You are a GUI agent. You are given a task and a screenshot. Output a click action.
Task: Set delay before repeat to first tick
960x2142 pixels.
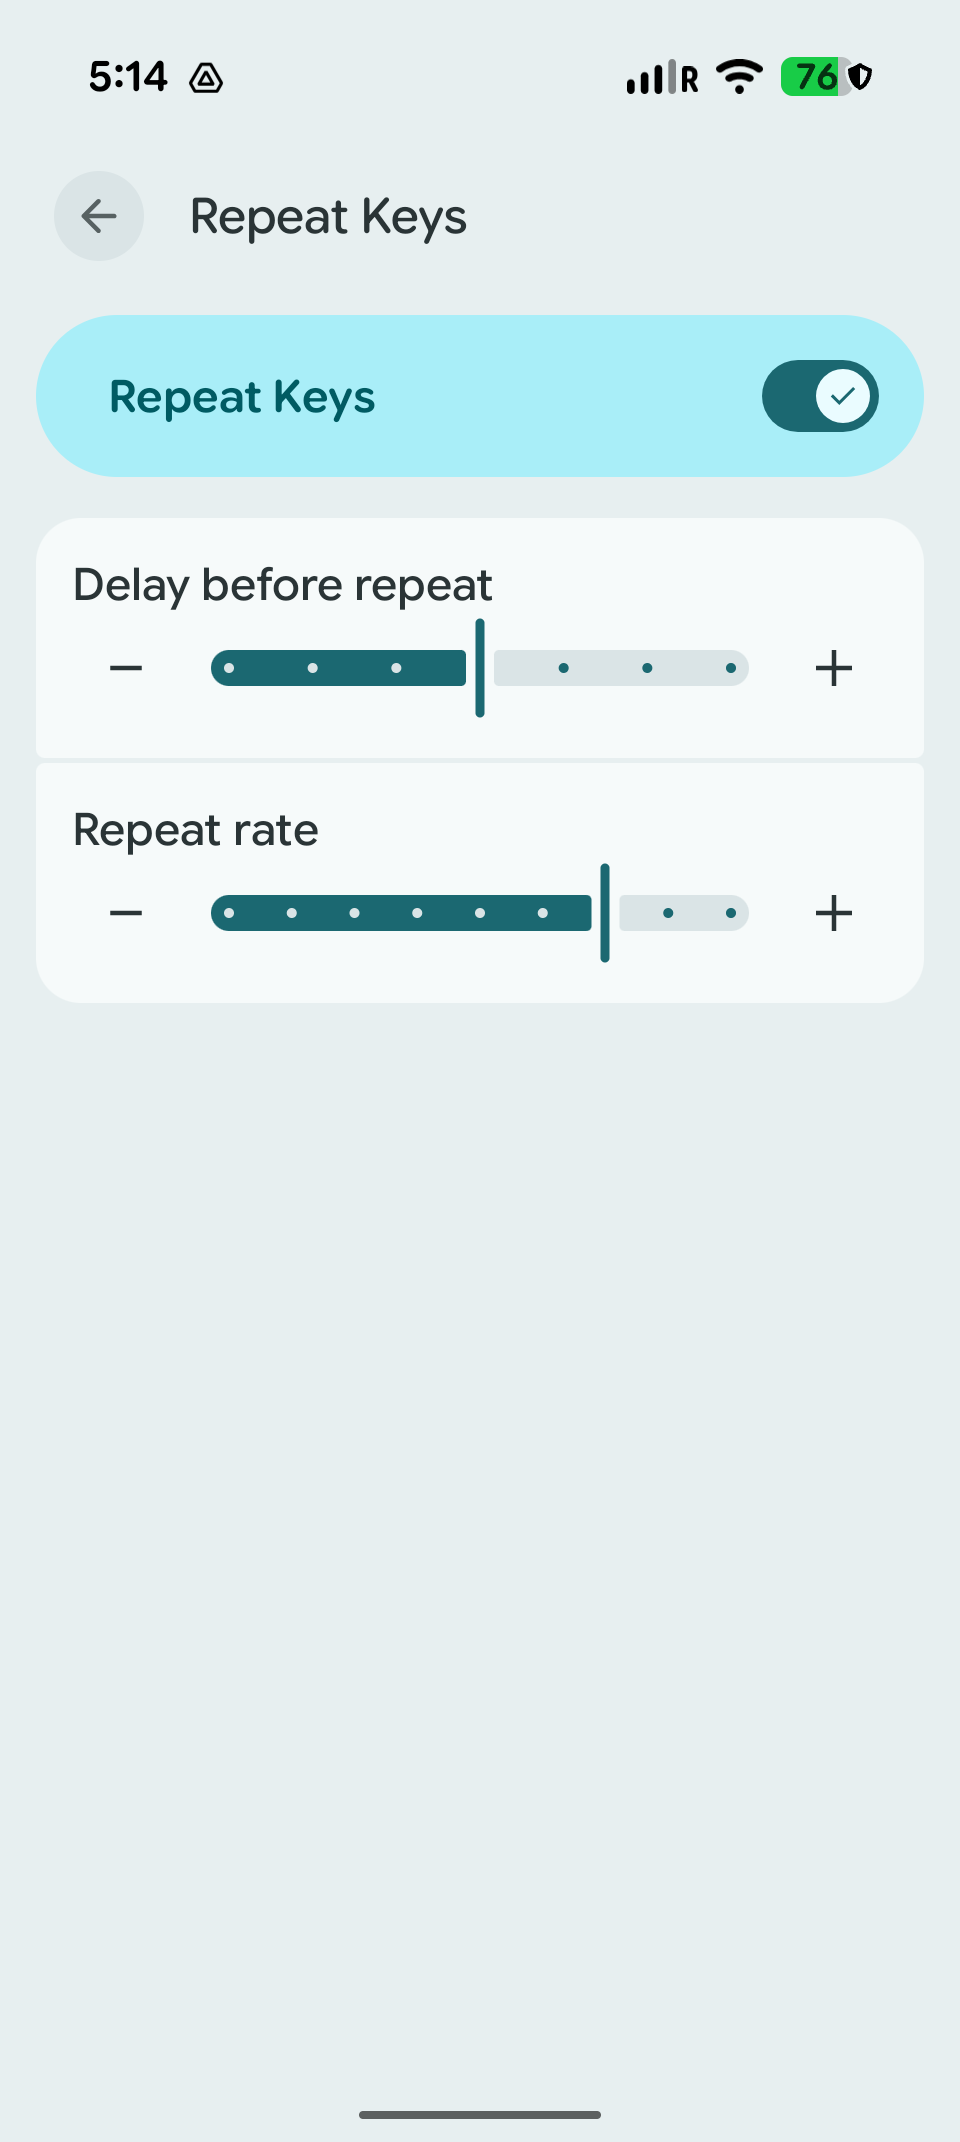[x=229, y=668]
